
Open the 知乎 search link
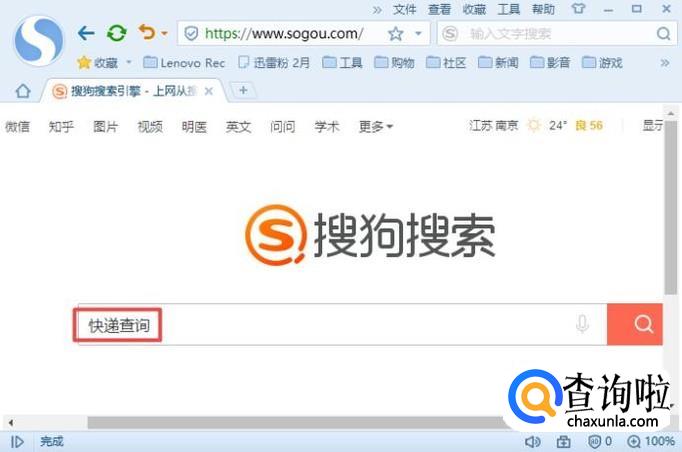pyautogui.click(x=61, y=127)
